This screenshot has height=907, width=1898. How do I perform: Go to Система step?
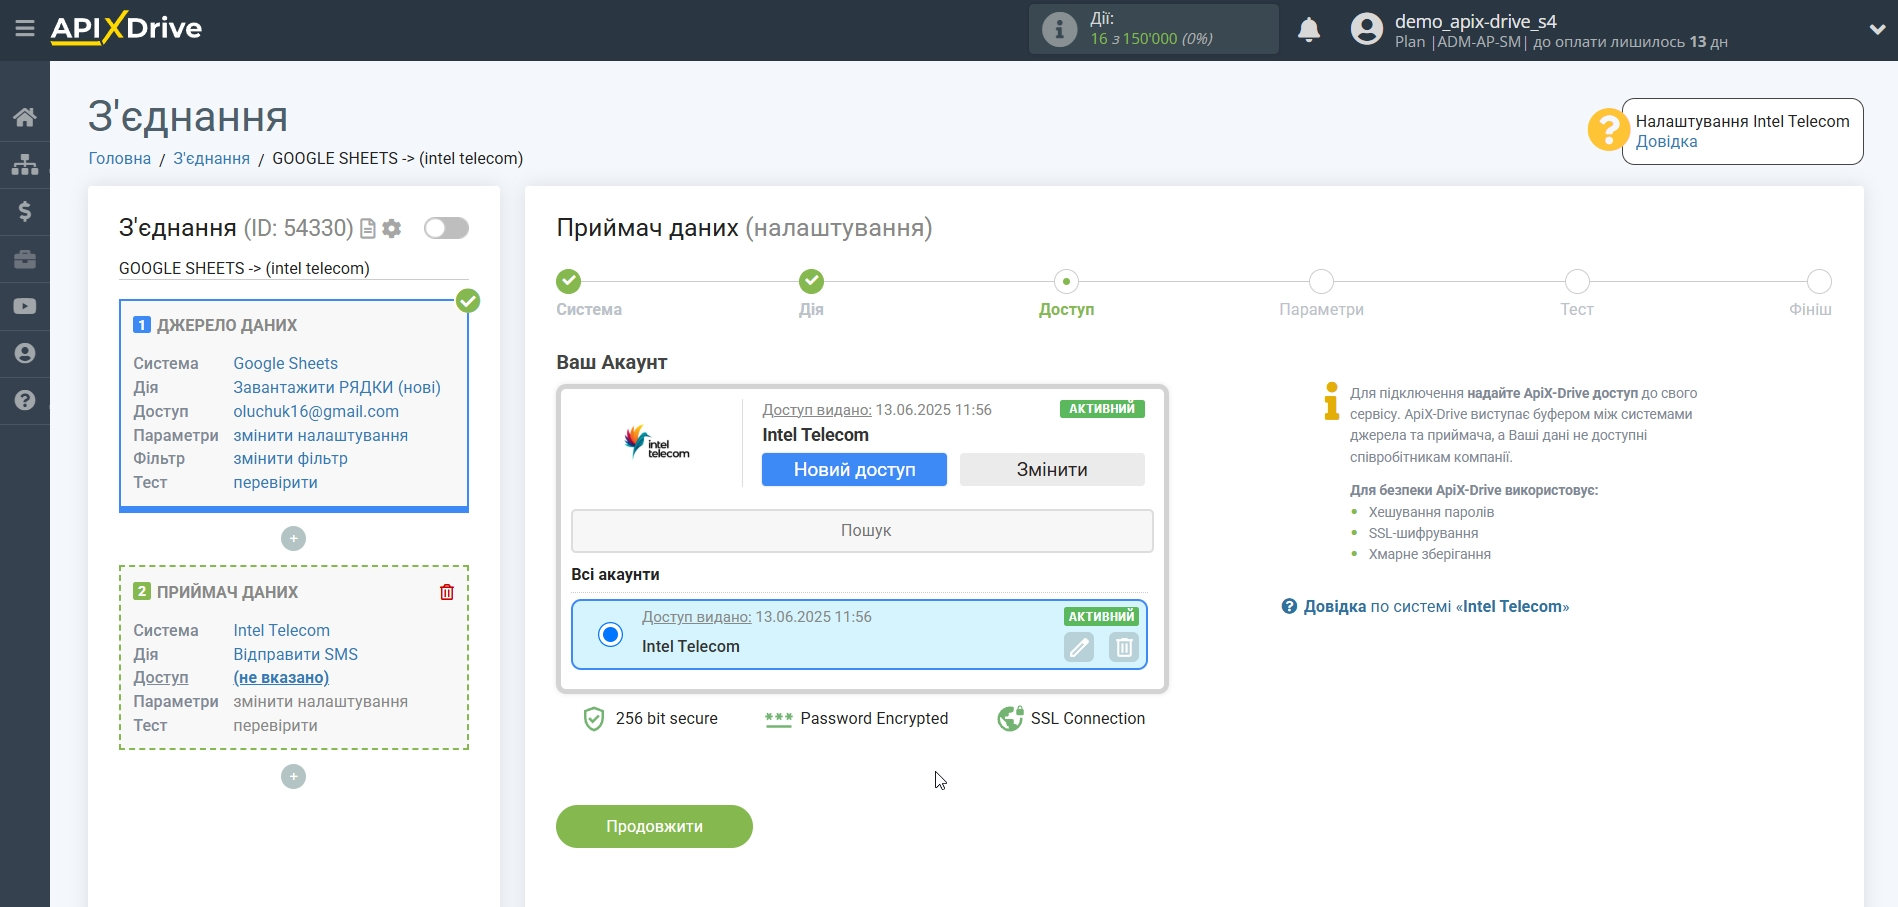[568, 281]
